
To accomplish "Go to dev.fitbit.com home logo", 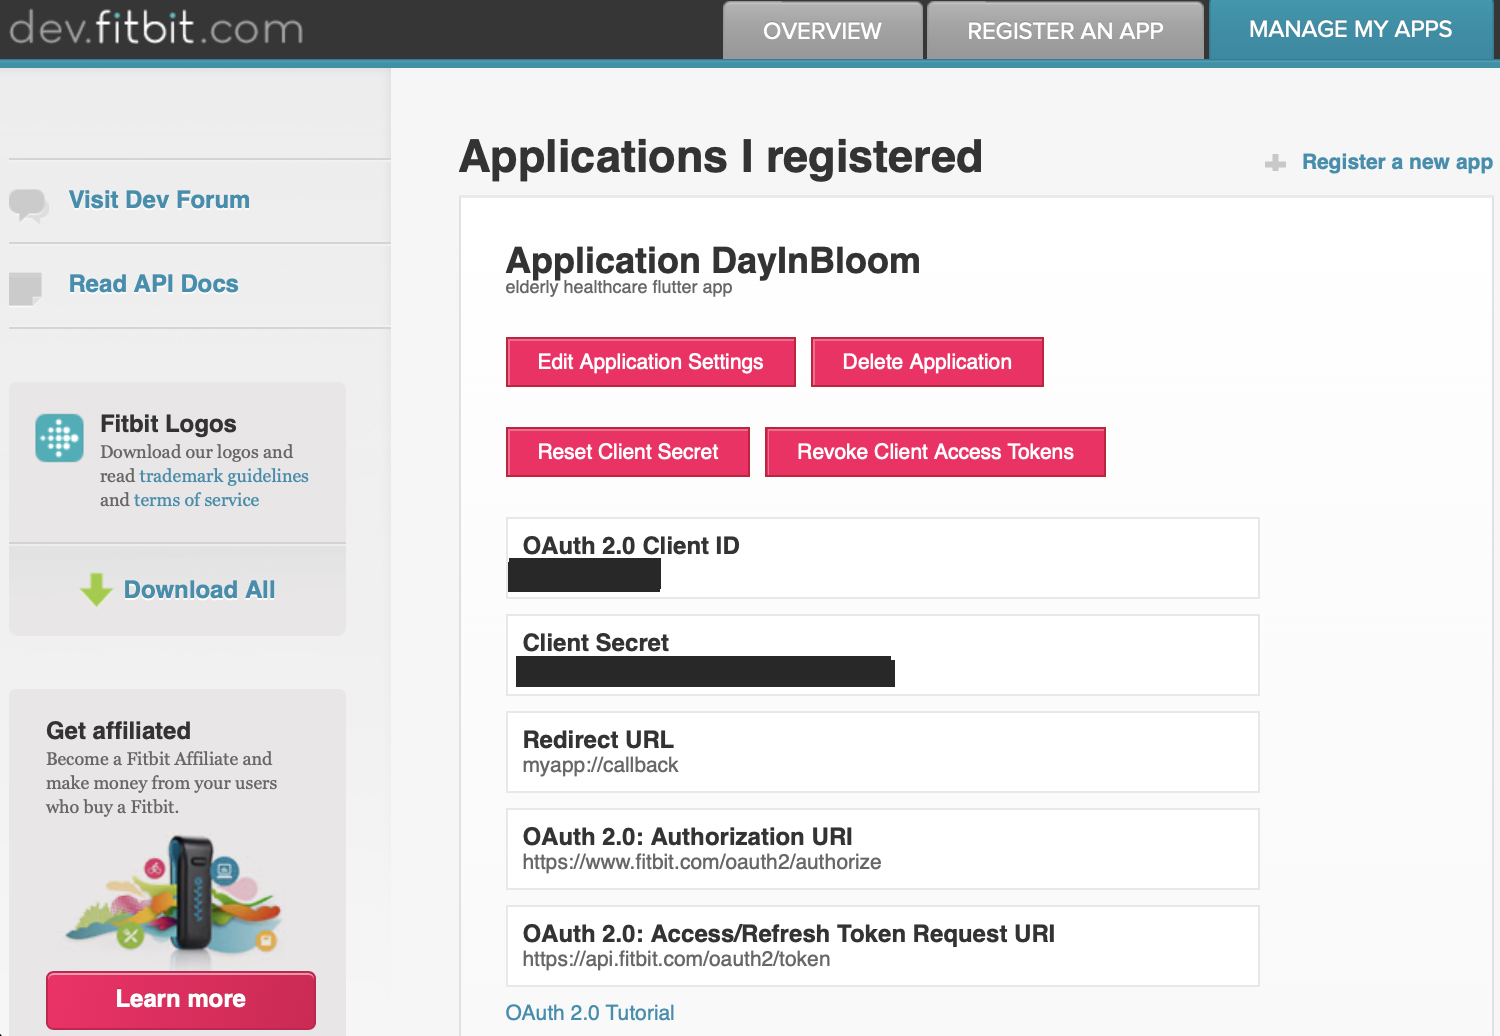I will [x=156, y=27].
